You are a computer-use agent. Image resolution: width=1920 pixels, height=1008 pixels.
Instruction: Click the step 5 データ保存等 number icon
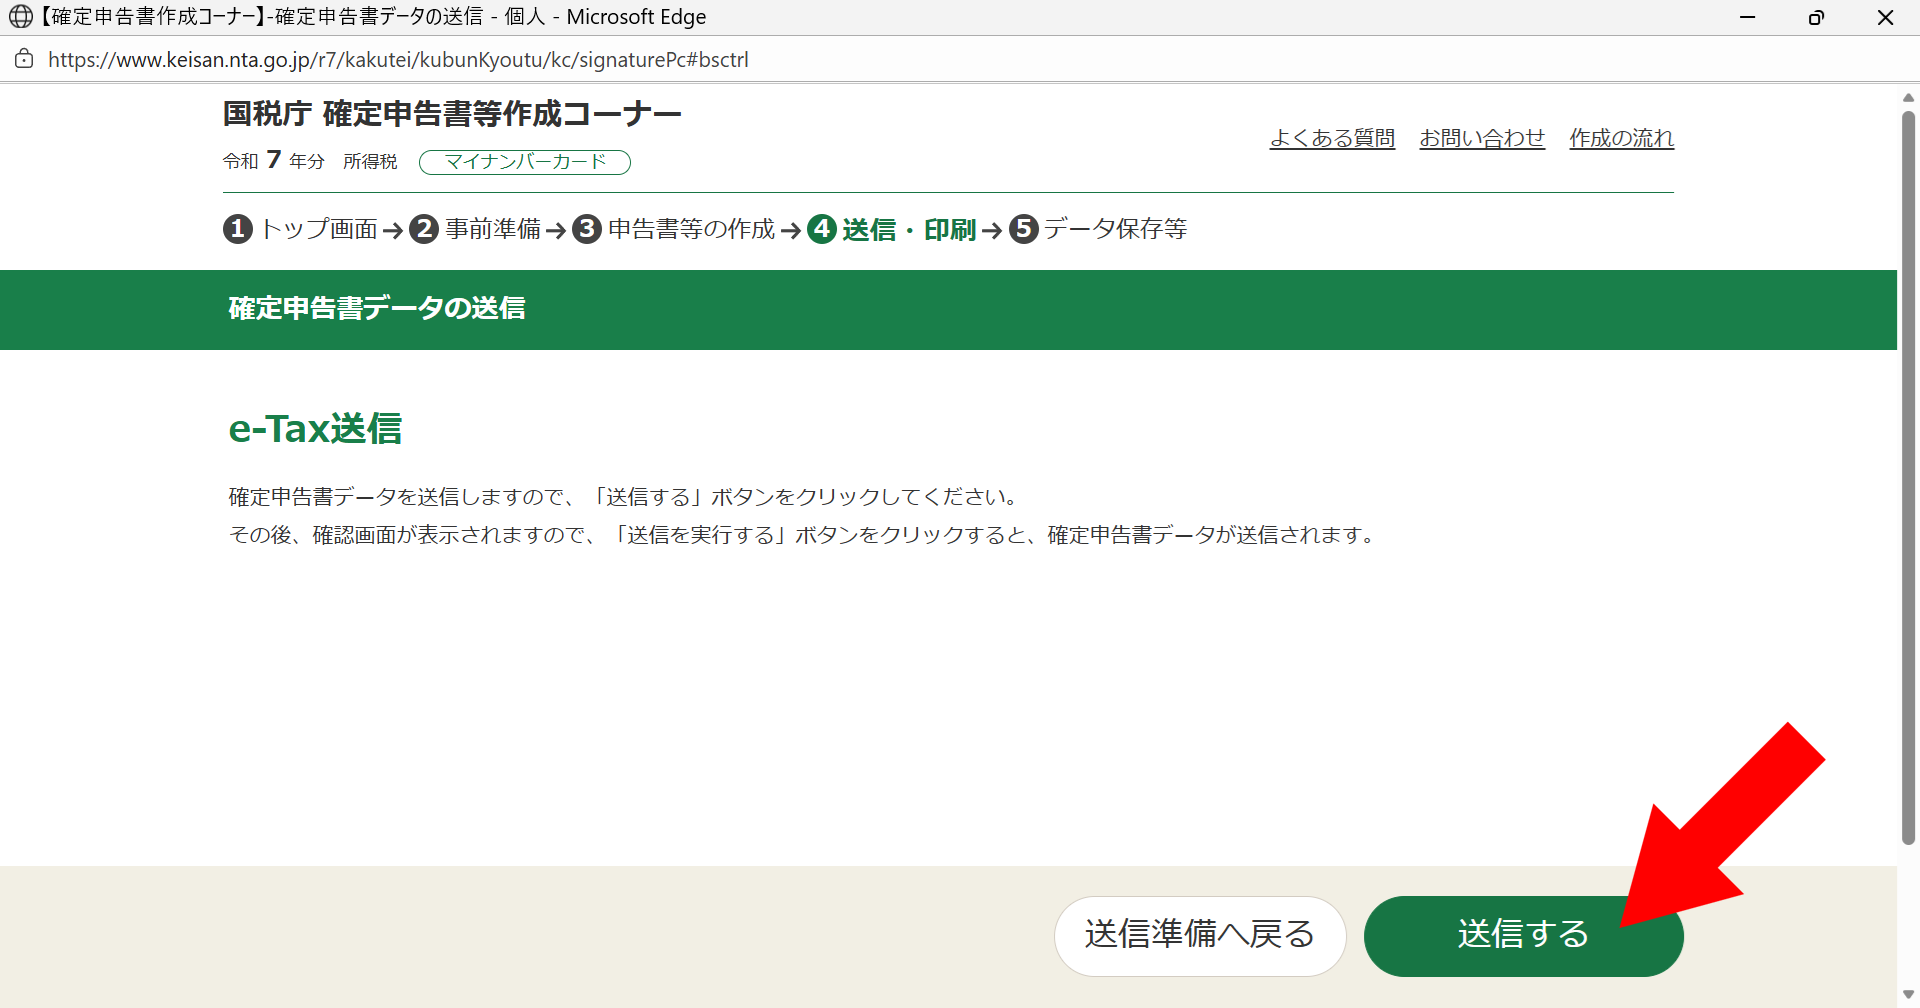point(1023,229)
